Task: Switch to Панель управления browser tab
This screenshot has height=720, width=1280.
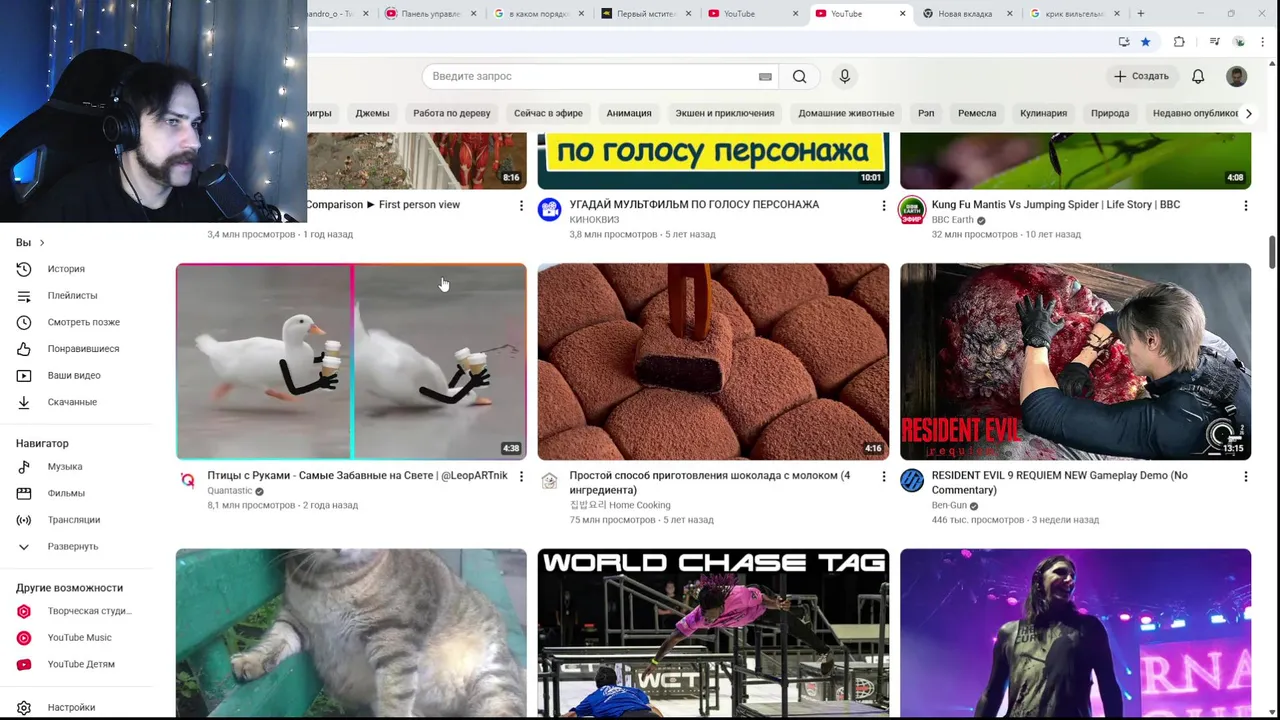Action: click(431, 14)
